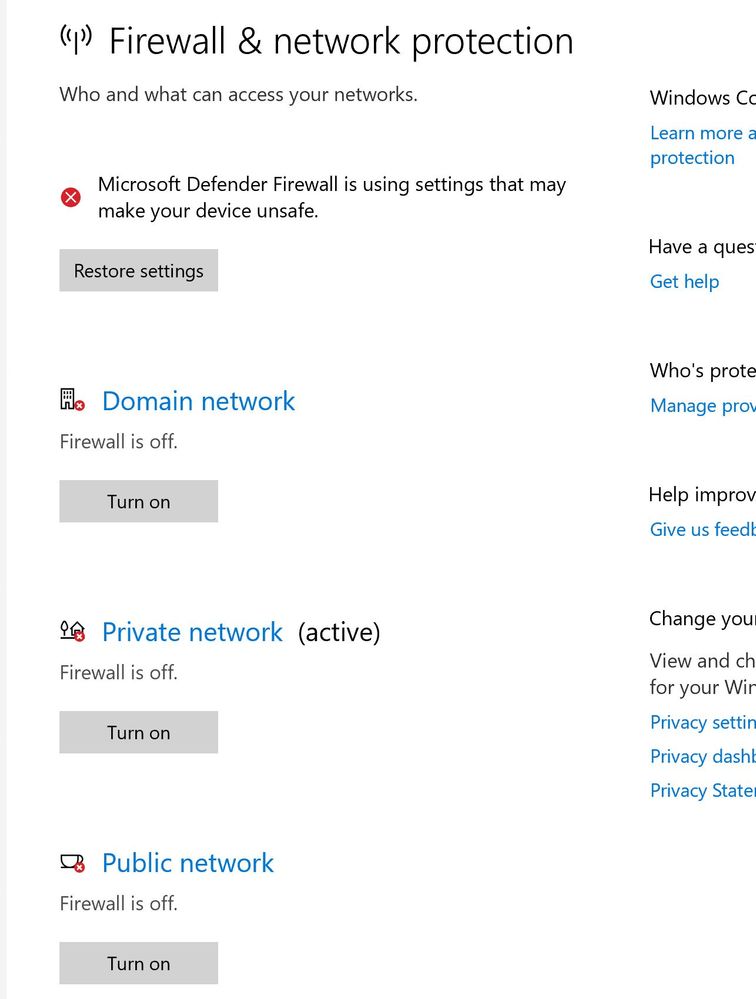Screen dimensions: 756x999
Task: Click the Private network house icon
Action: 73,631
